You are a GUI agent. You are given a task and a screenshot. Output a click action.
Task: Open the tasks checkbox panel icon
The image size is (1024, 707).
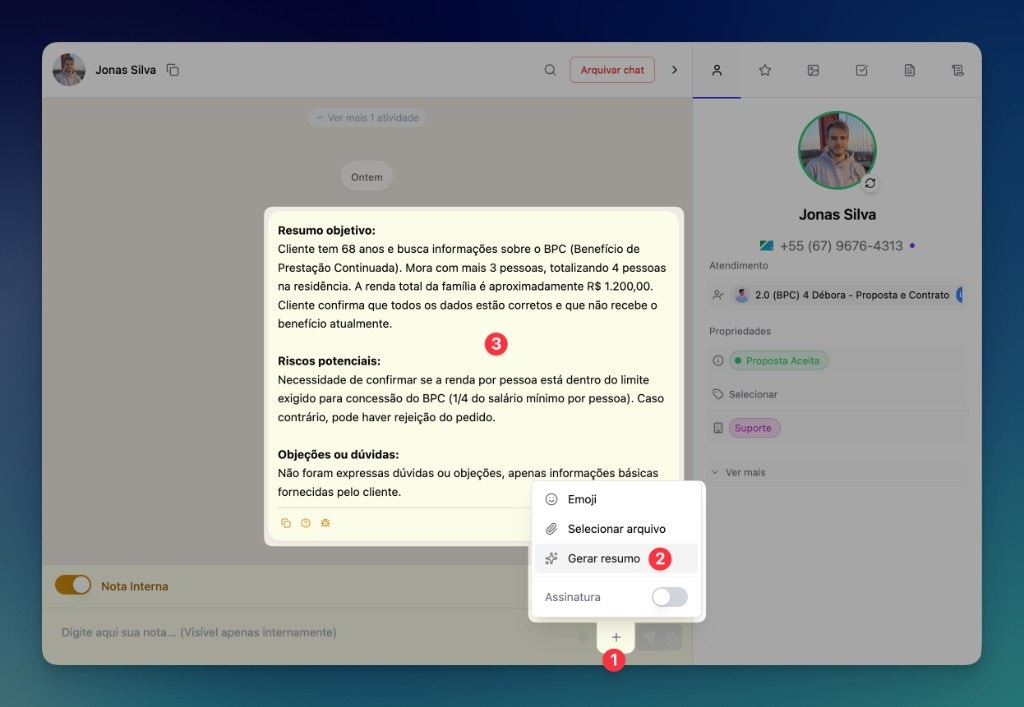point(861,70)
